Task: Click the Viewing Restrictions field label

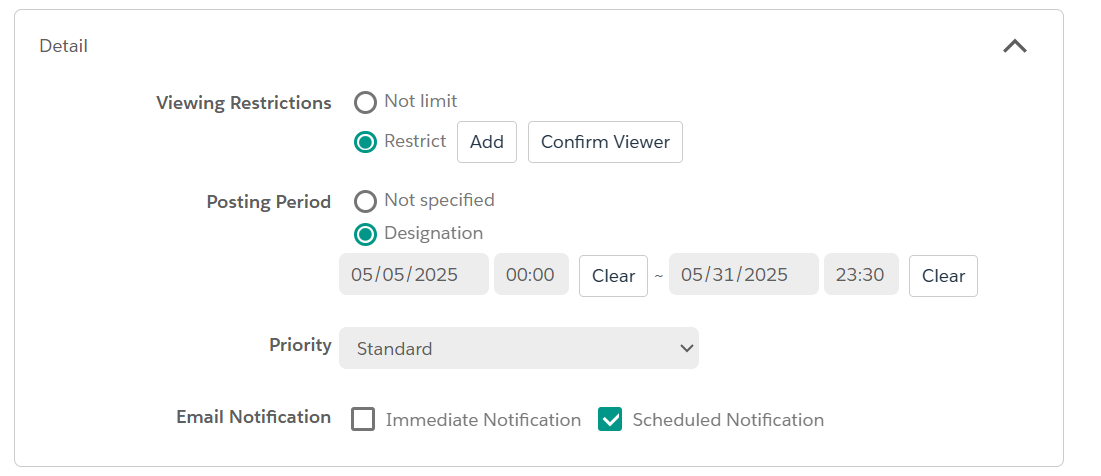Action: pyautogui.click(x=244, y=103)
